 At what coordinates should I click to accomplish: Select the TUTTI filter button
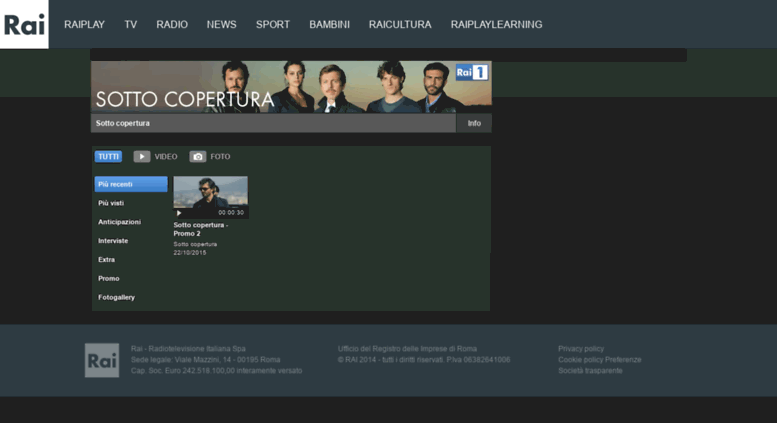108,157
